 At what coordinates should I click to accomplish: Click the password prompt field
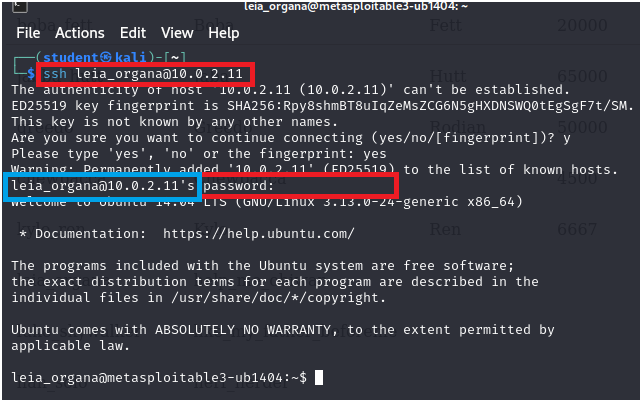[300, 186]
